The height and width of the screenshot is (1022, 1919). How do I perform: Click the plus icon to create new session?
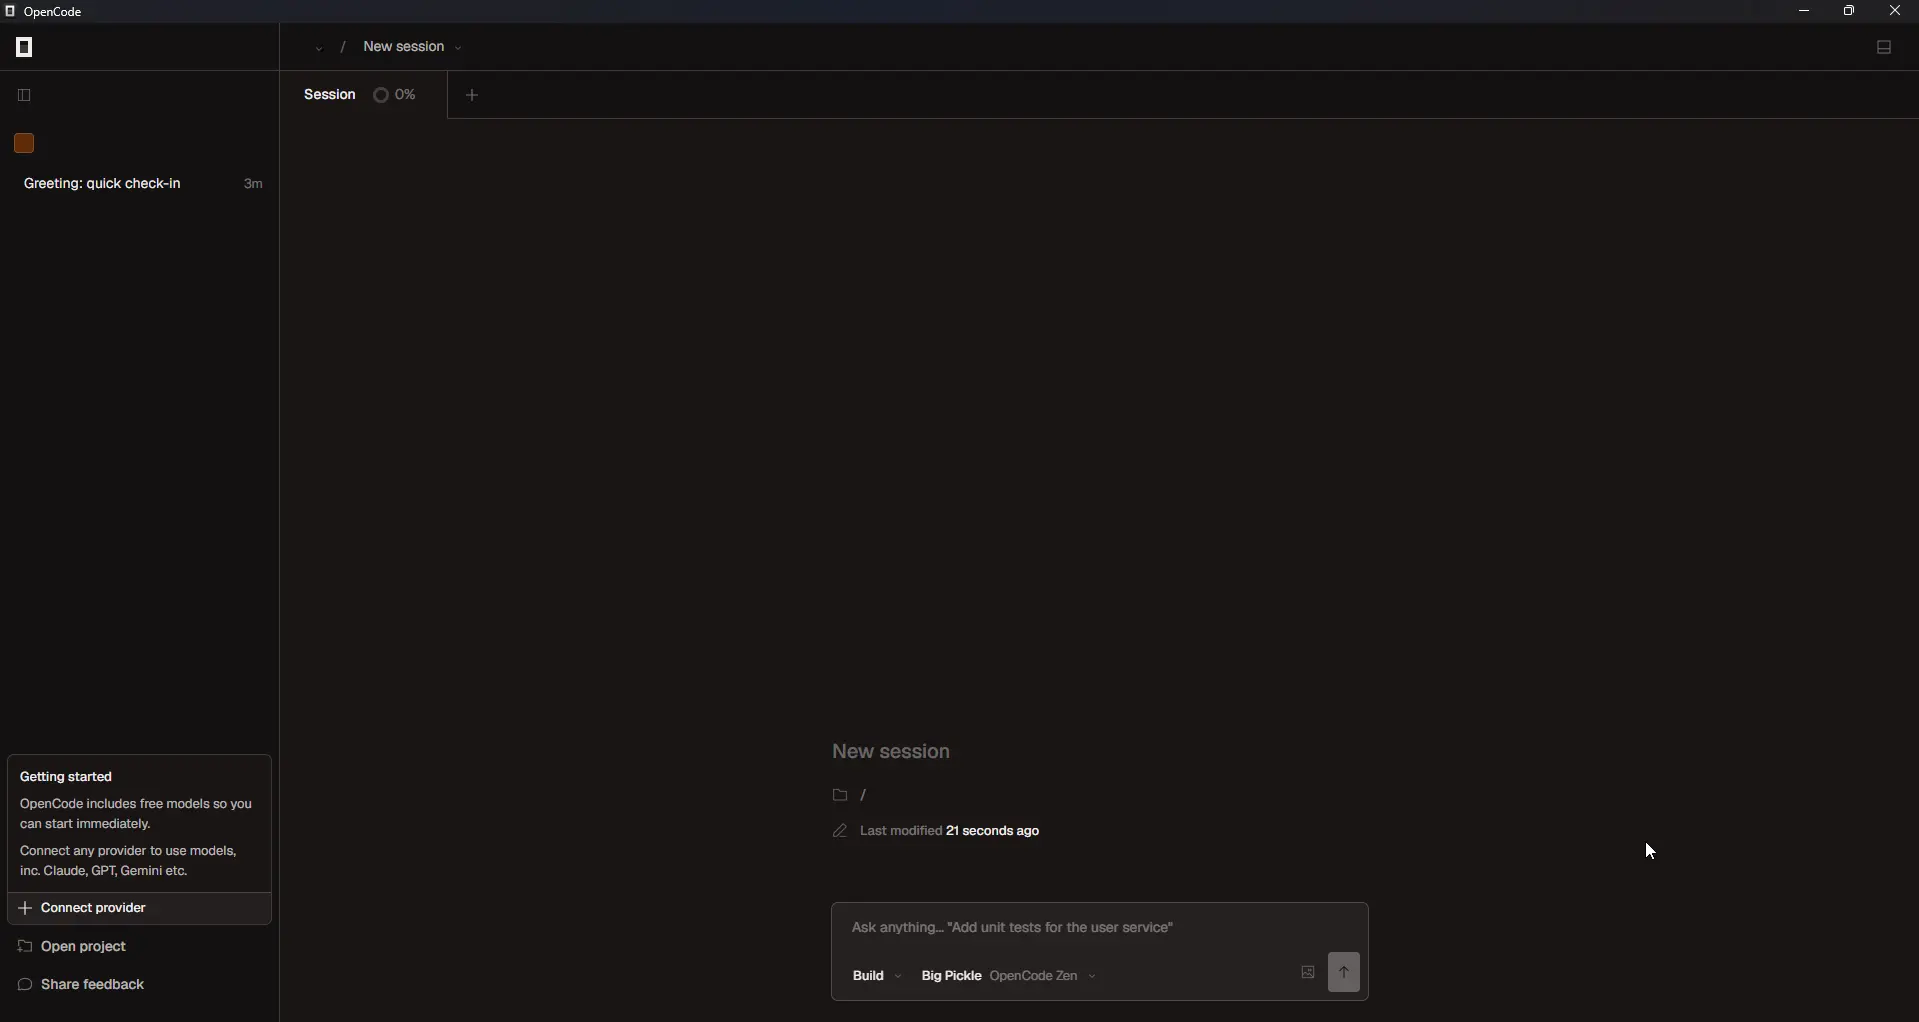point(472,95)
